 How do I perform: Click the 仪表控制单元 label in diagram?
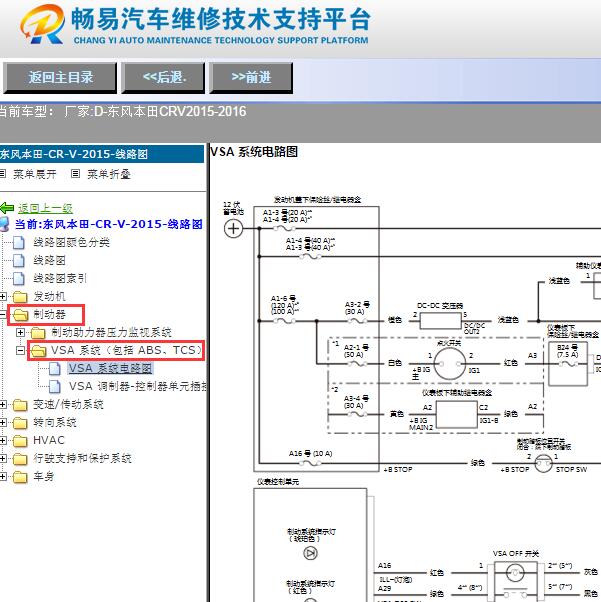(278, 481)
